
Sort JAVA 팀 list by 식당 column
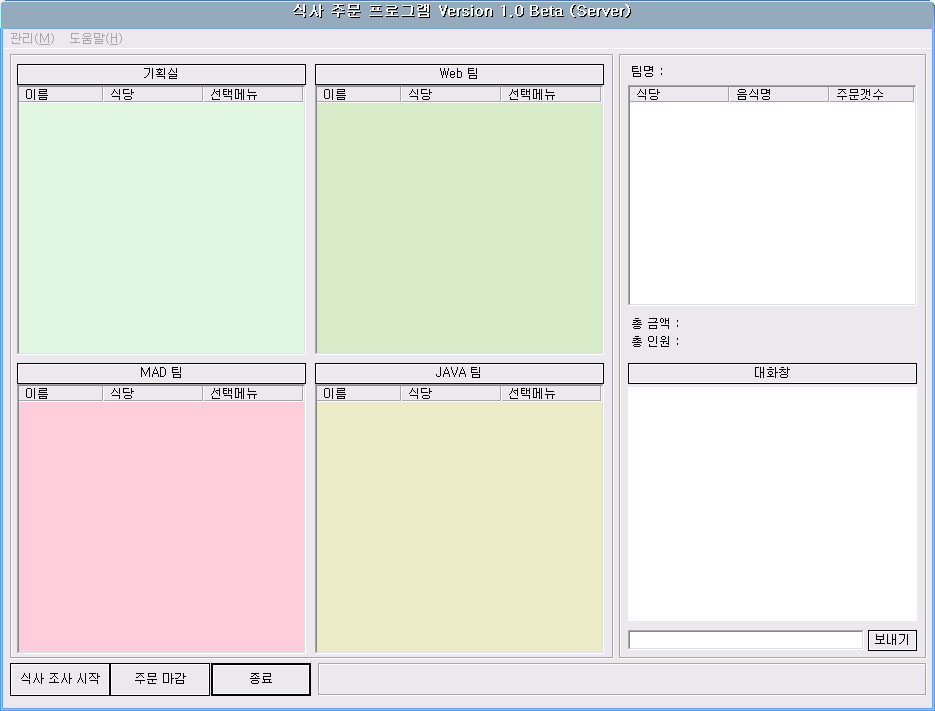point(451,394)
